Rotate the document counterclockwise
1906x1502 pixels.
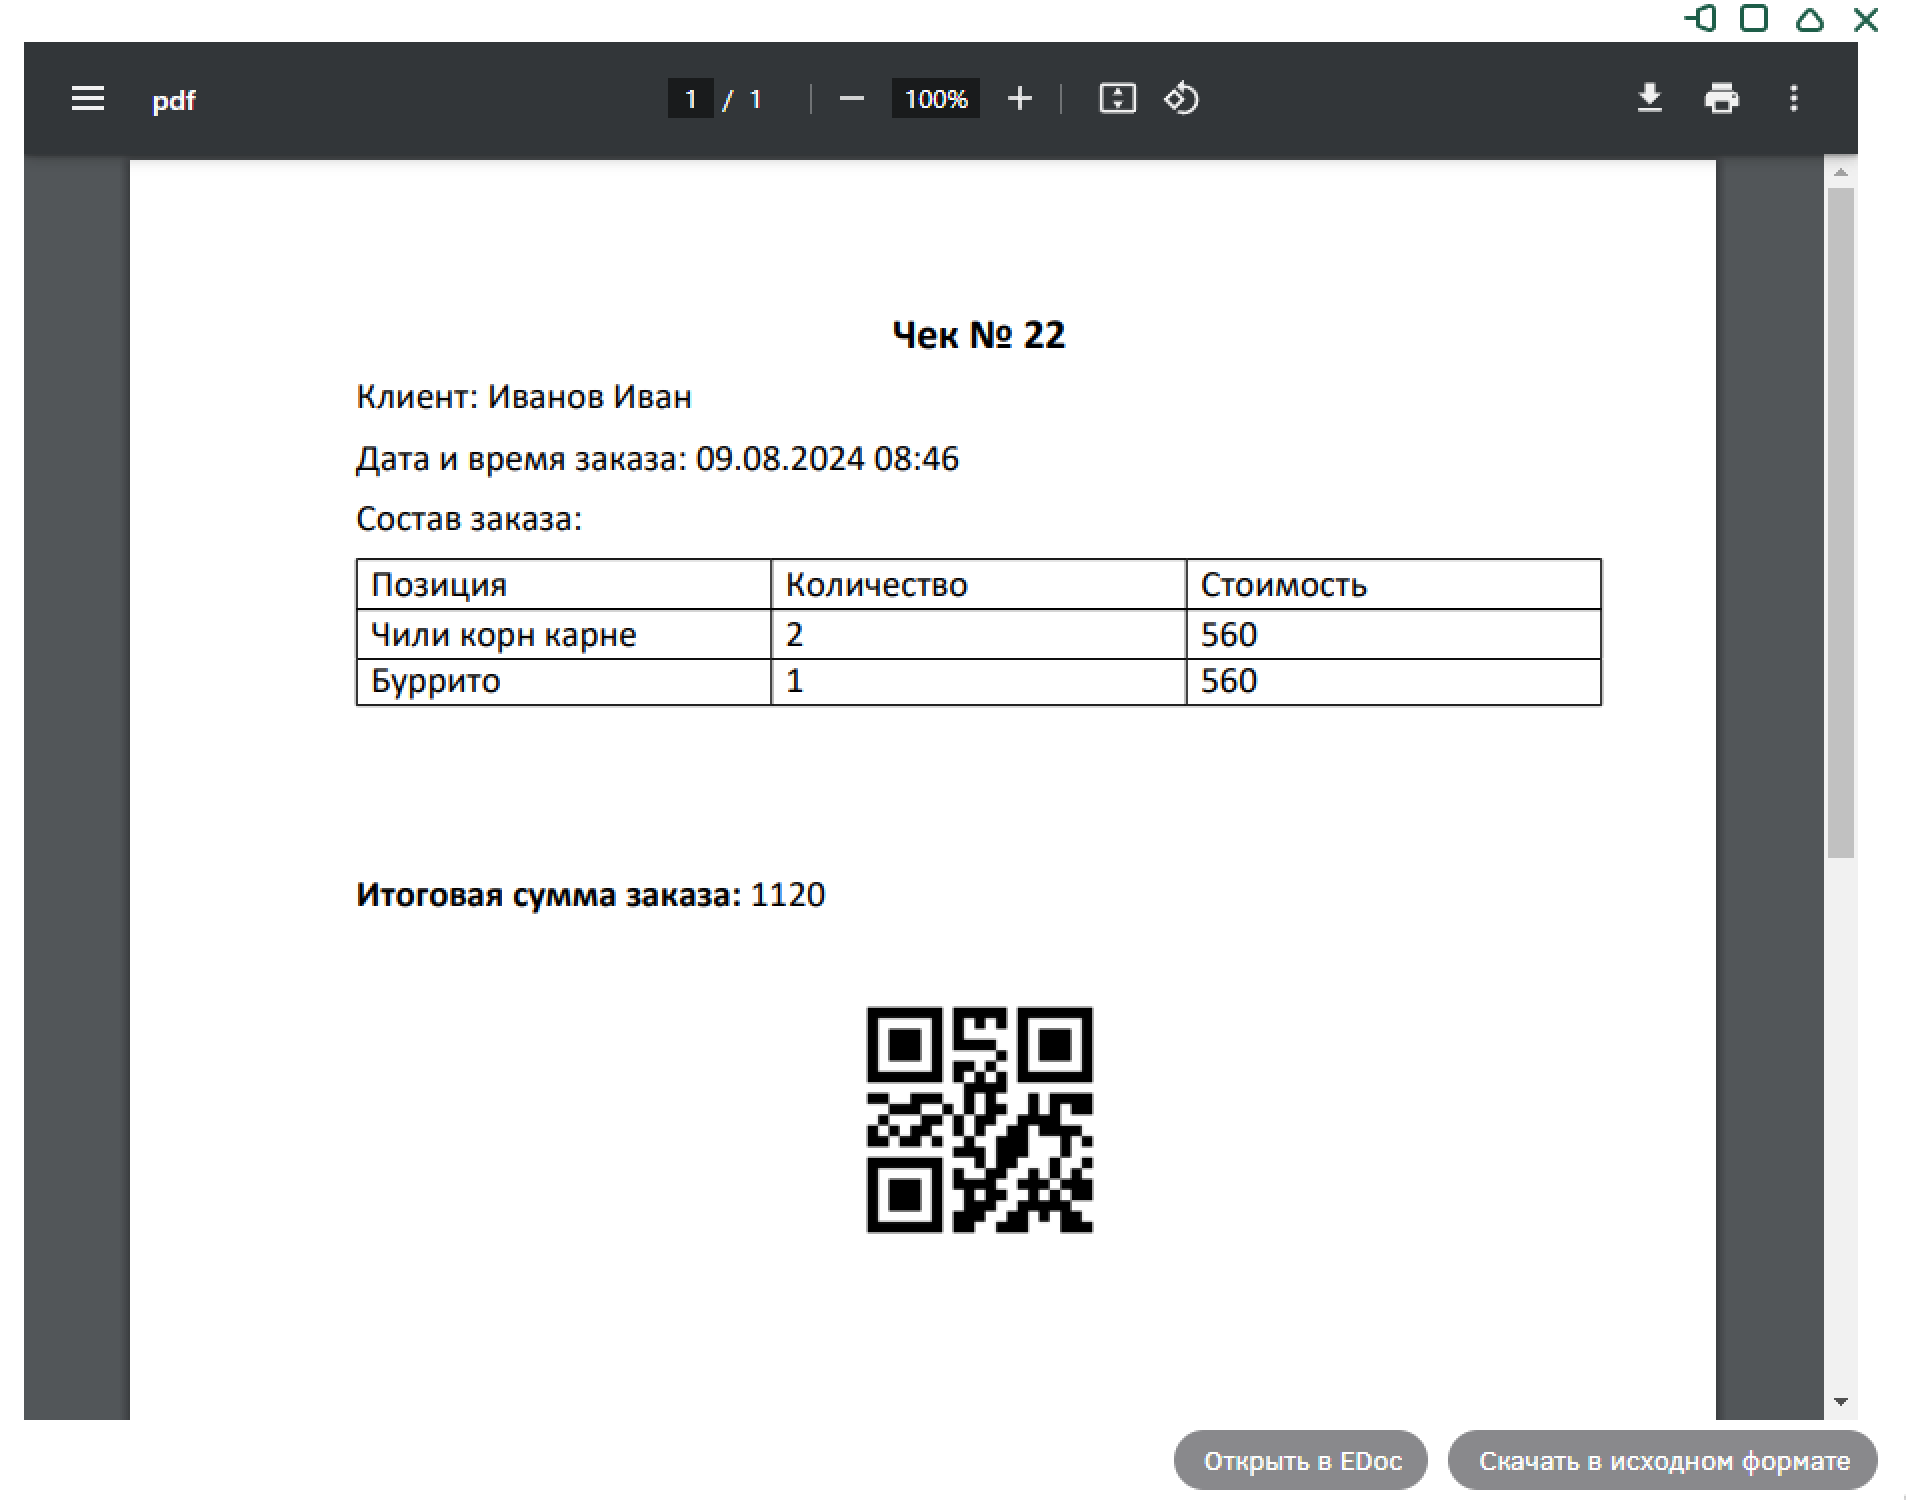[x=1181, y=99]
